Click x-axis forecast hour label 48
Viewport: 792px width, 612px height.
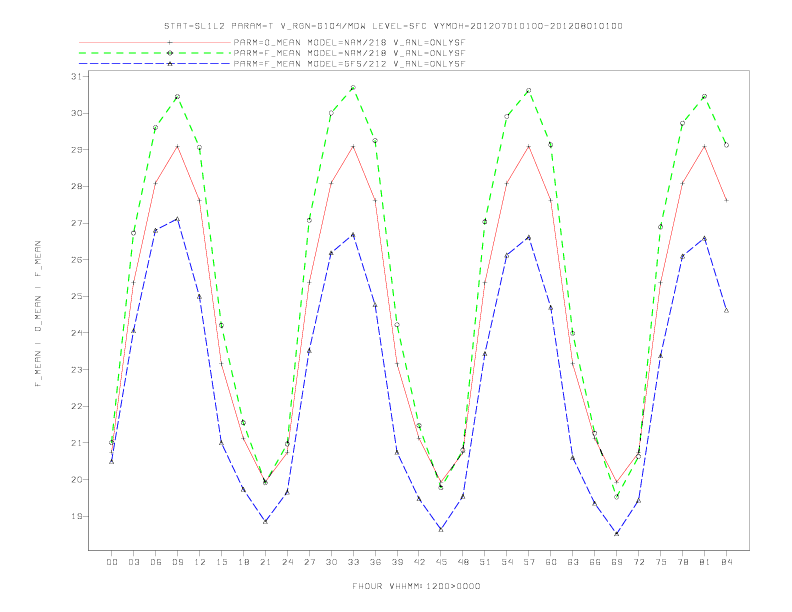[463, 562]
